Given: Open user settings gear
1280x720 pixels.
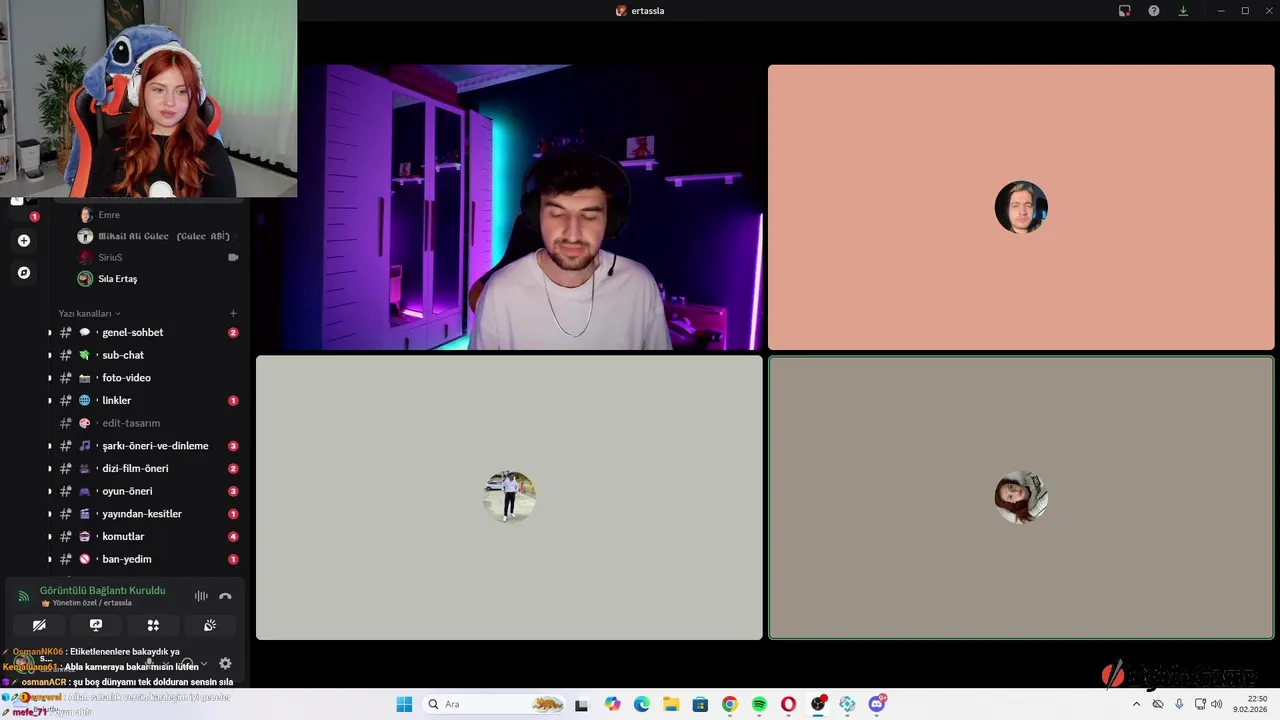Looking at the screenshot, I should (x=225, y=663).
